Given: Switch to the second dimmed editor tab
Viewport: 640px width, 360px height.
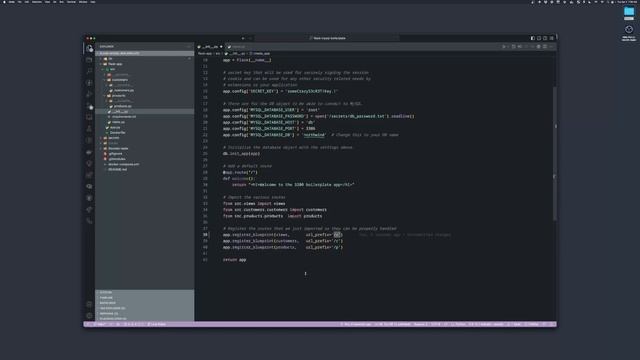Looking at the screenshot, I should coord(237,47).
